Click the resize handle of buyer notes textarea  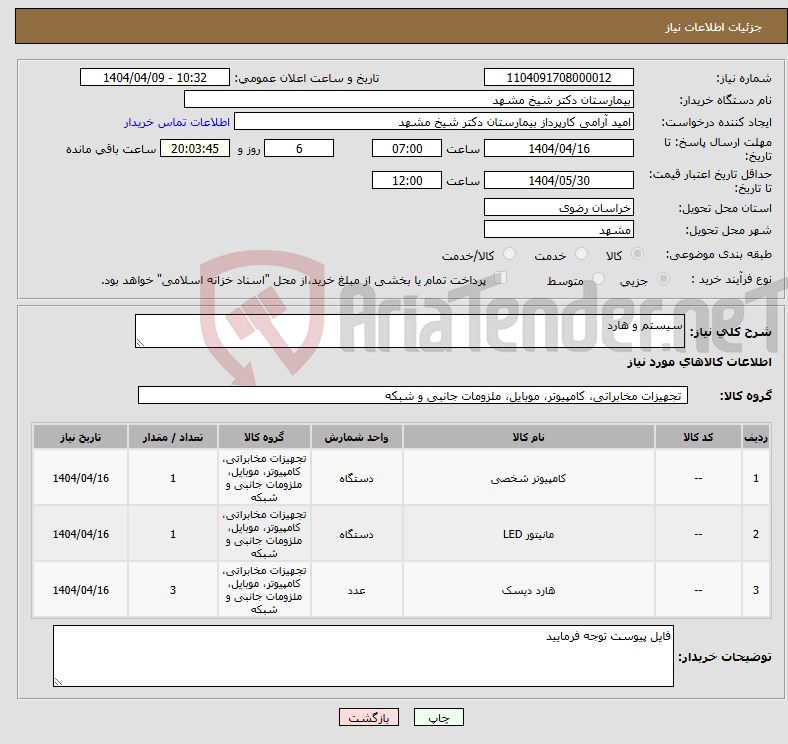pyautogui.click(x=58, y=682)
